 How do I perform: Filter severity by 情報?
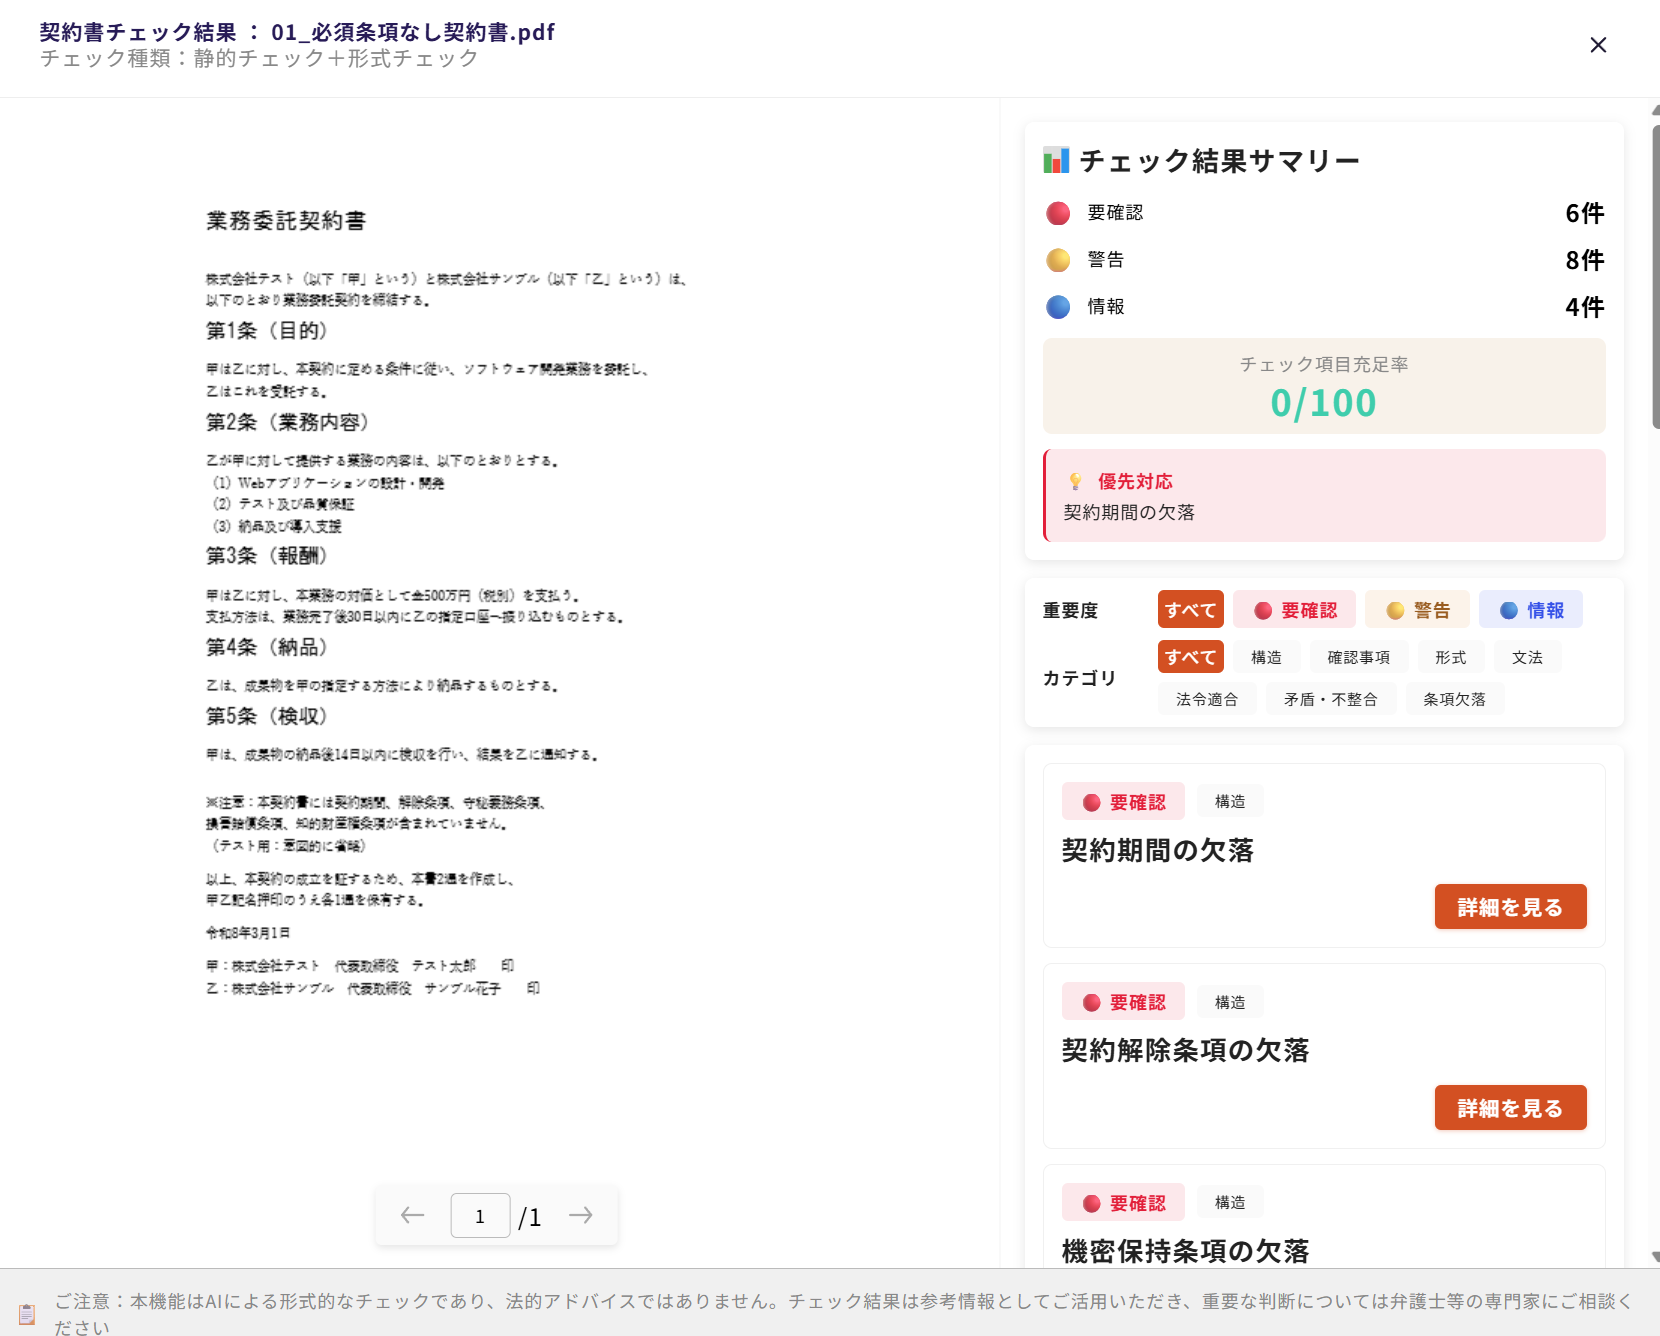(1531, 610)
